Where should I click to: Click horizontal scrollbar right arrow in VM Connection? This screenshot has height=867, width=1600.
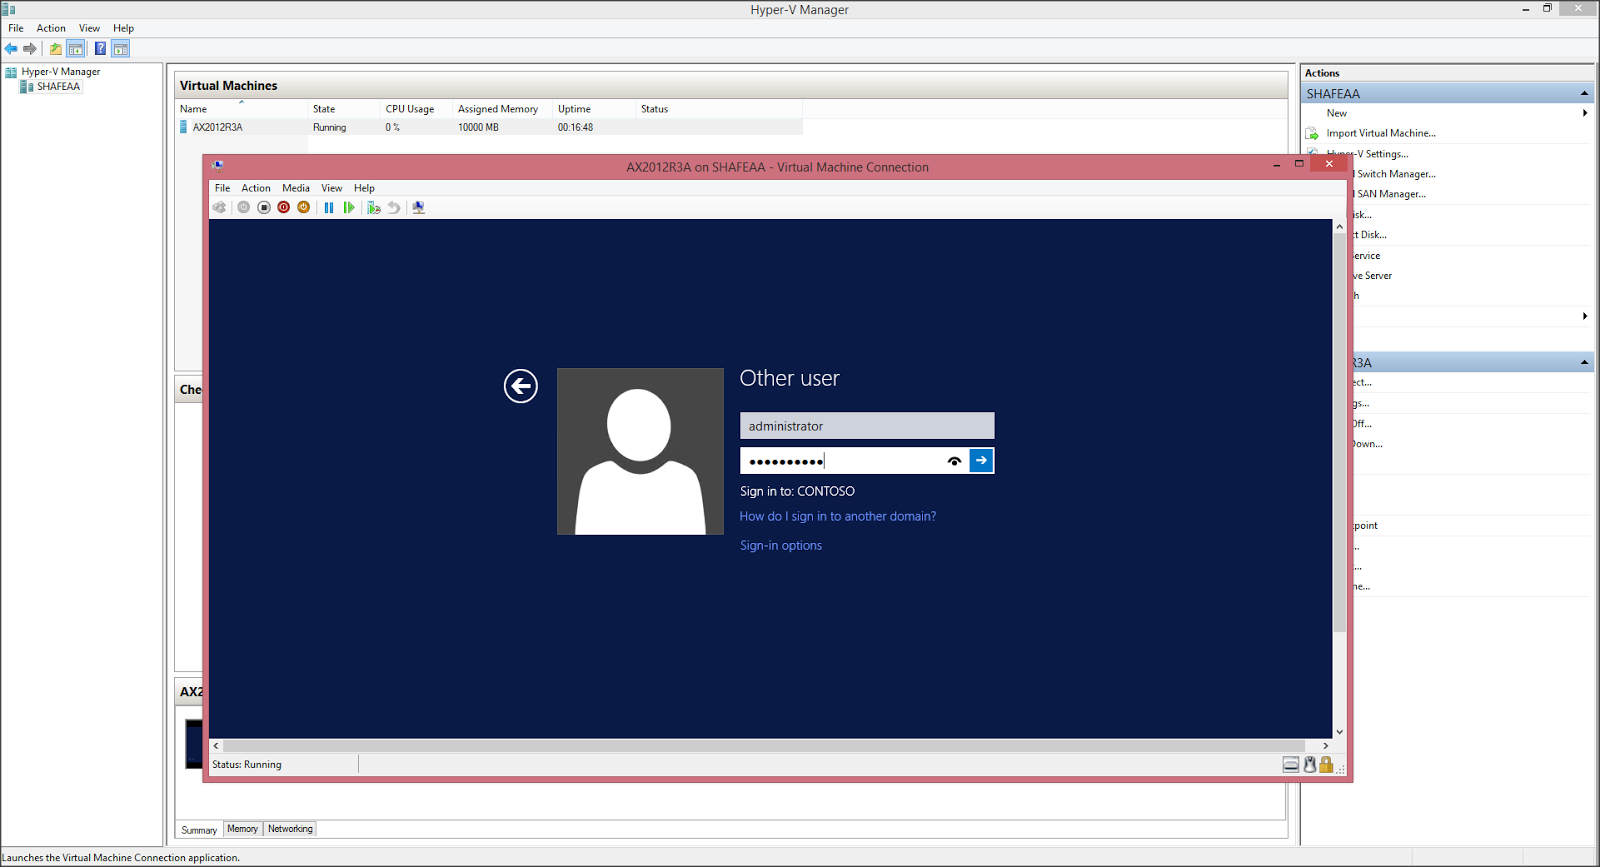1326,746
